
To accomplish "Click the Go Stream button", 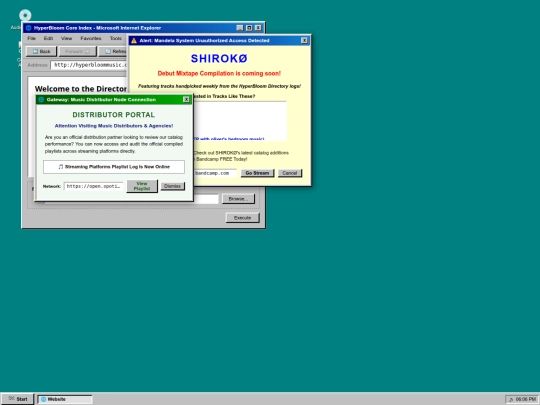I will point(257,173).
